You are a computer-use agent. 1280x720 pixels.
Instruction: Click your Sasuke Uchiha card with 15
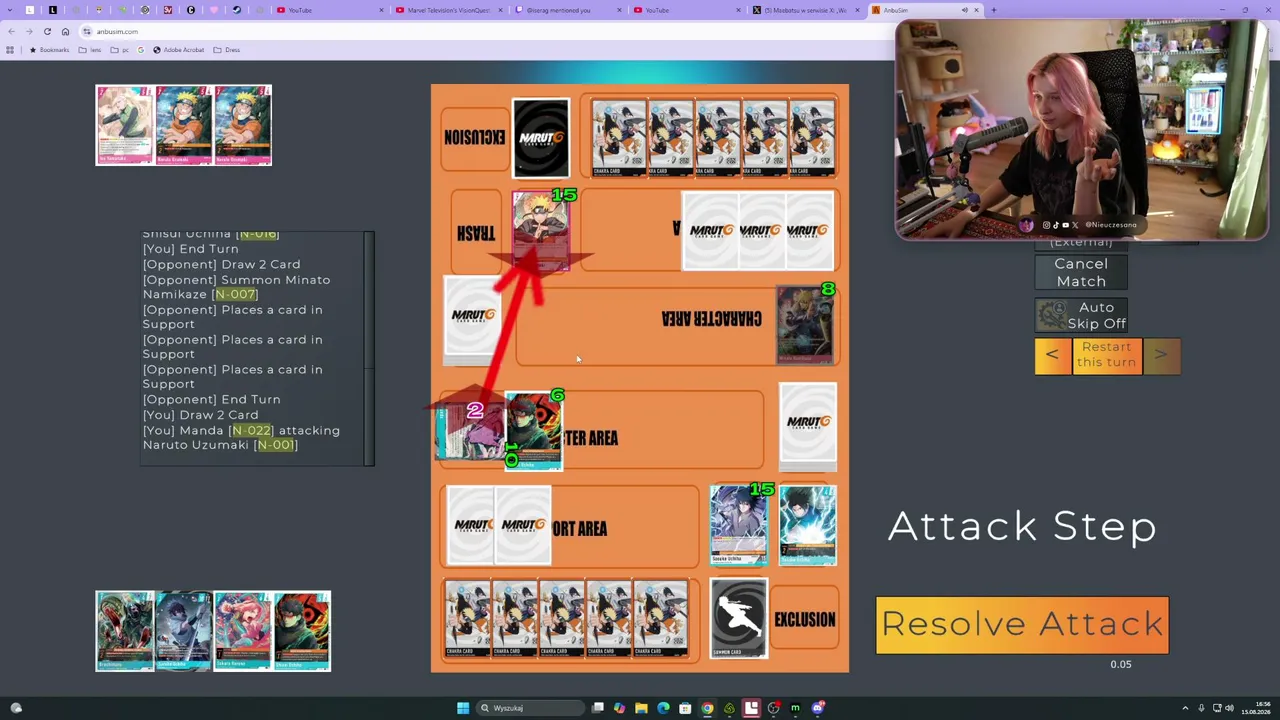[739, 525]
